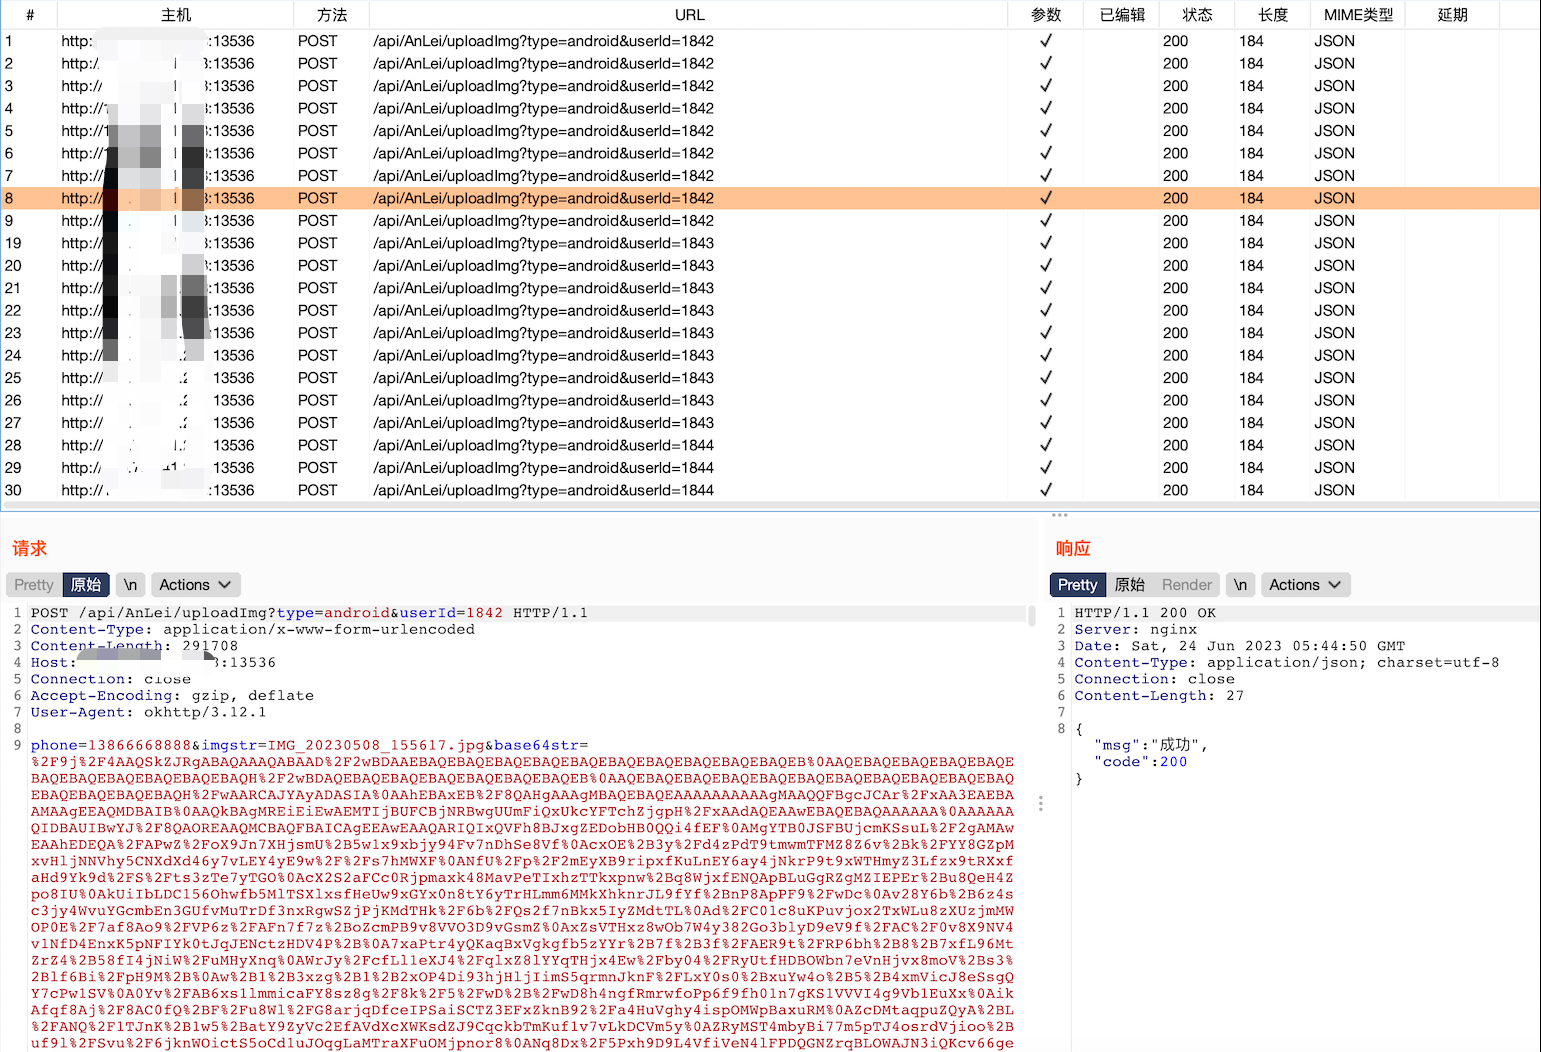Viewport: 1541px width, 1052px height.
Task: Click the params checkmark in row 19
Action: click(x=1046, y=243)
